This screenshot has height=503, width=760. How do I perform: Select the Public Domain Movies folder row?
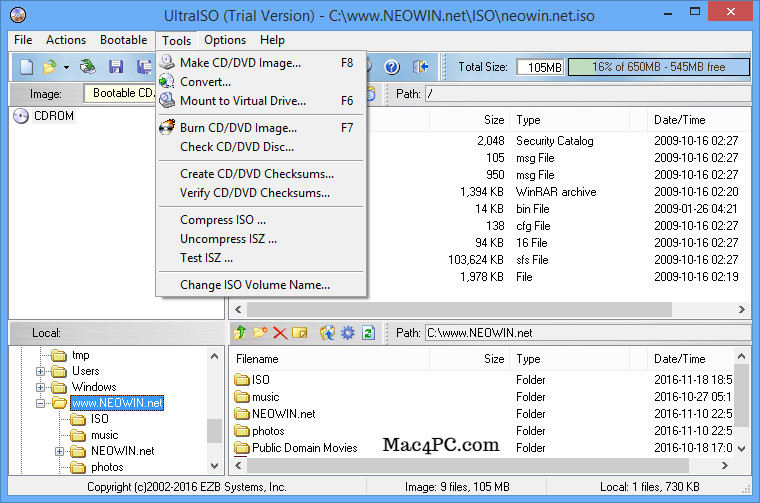[x=483, y=448]
